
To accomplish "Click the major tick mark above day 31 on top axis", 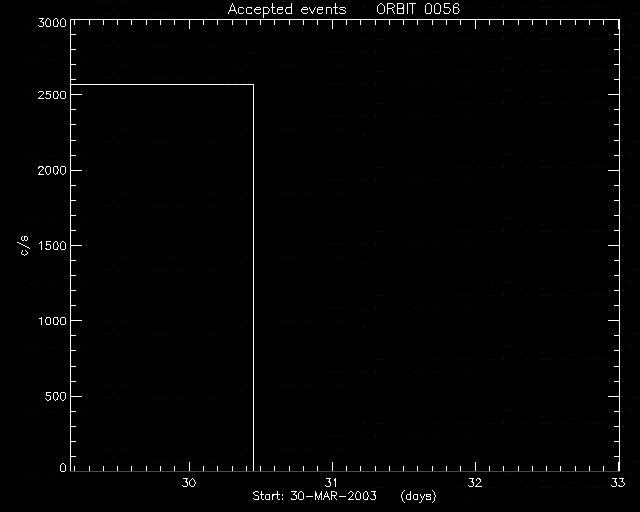I will 333,24.
